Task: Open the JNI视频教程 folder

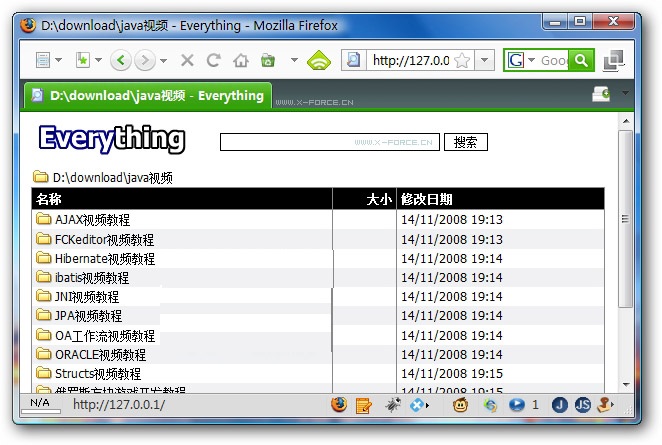Action: pos(87,296)
